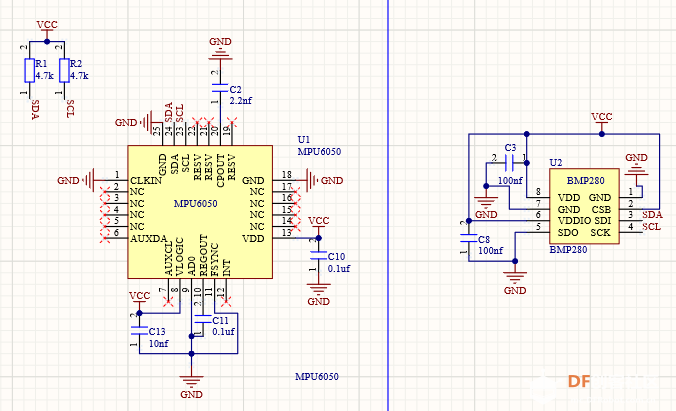Click the 0.1uf value of C11
The image size is (676, 411).
[223, 332]
